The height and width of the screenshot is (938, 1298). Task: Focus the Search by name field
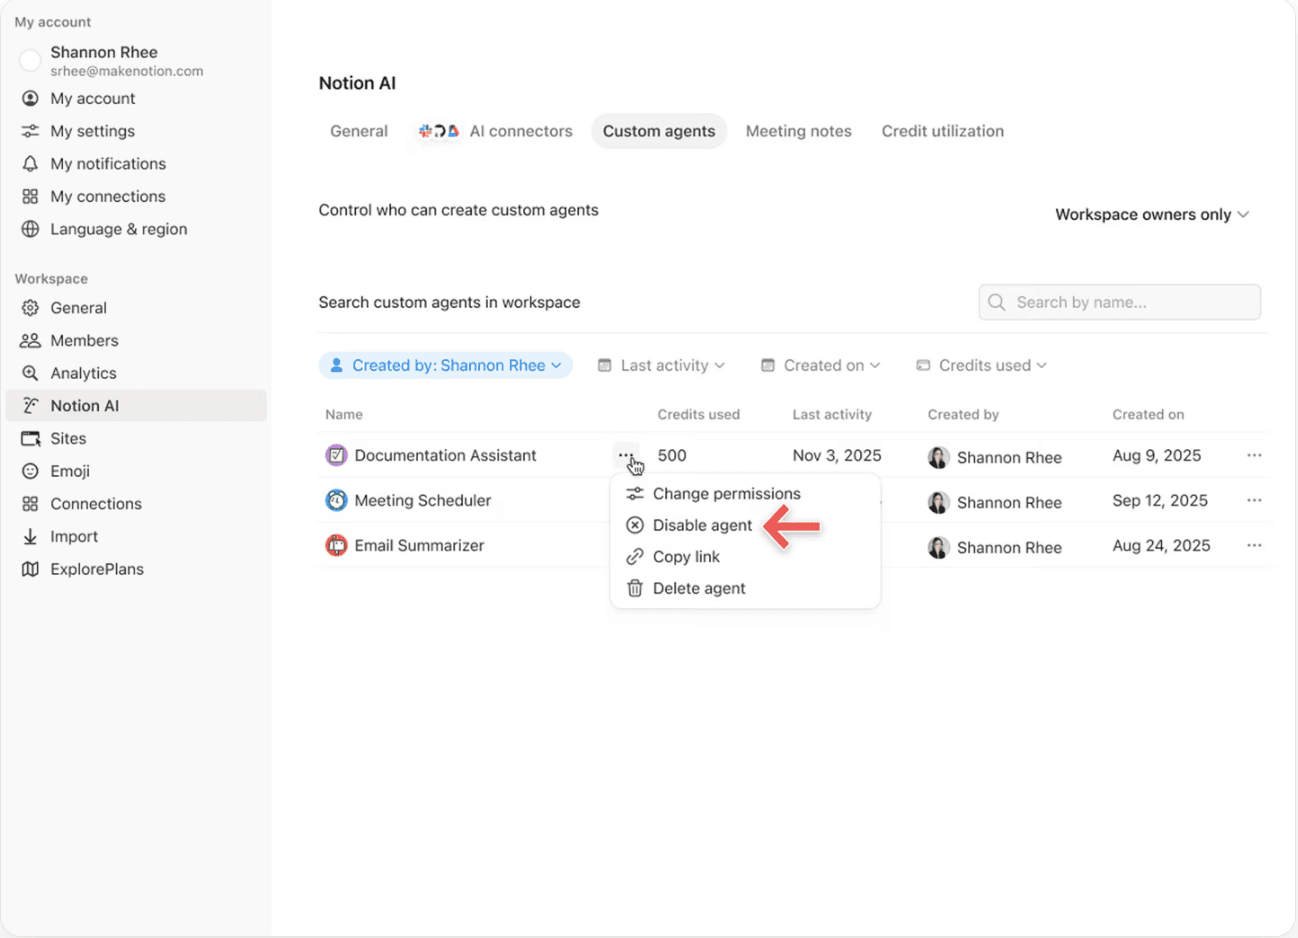[1132, 302]
